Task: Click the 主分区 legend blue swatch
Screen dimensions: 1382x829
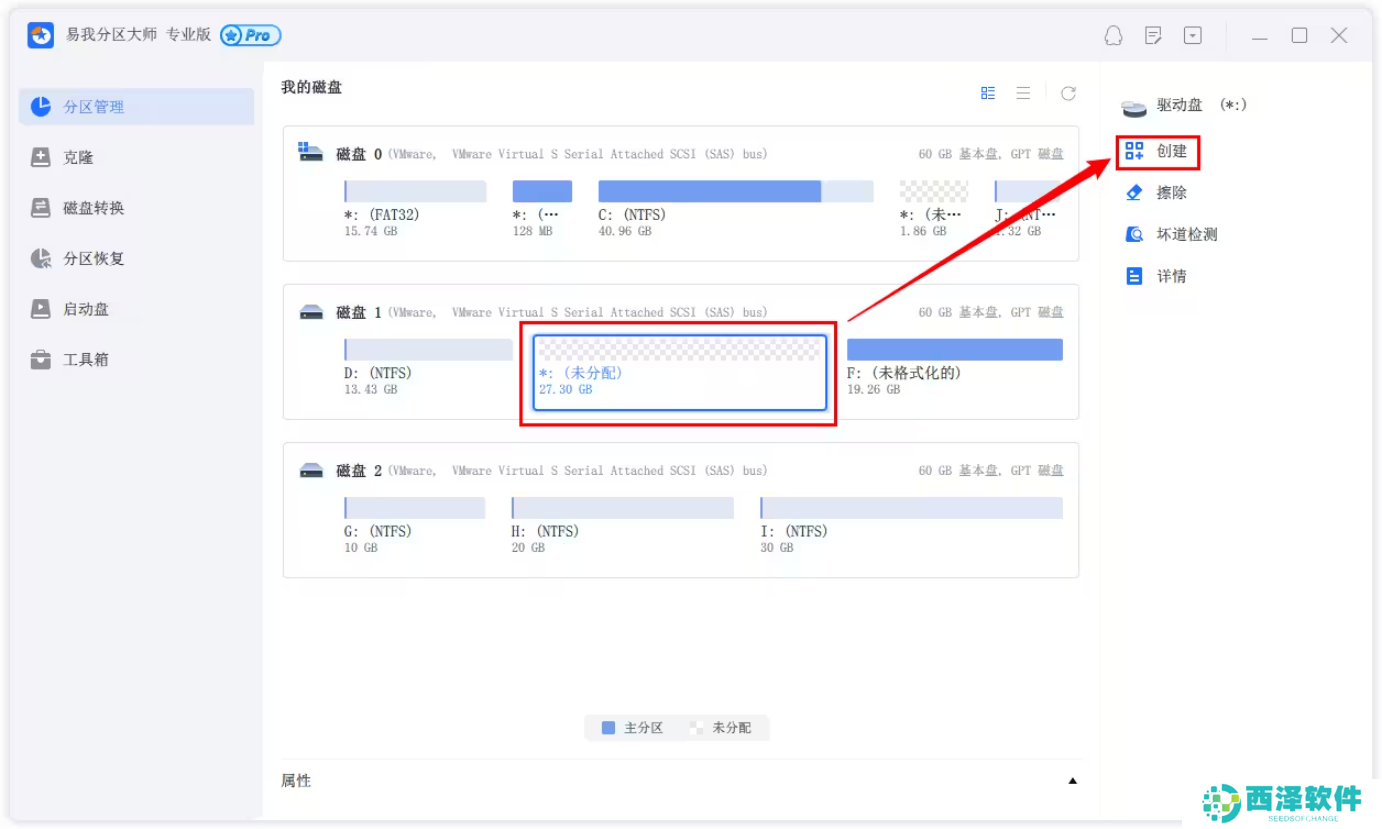Action: click(x=608, y=728)
